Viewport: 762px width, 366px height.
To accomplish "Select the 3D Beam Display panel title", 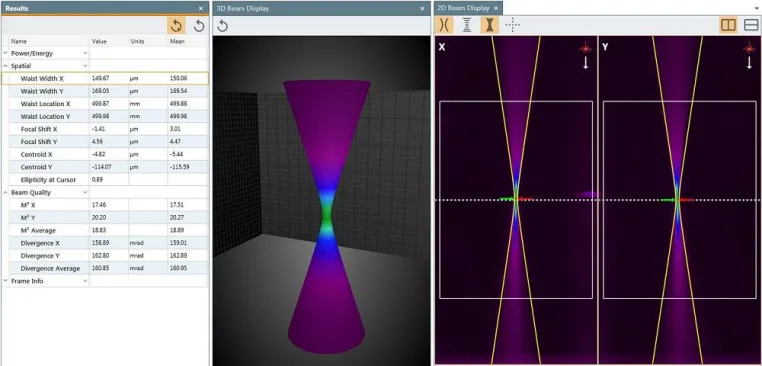I will (x=242, y=8).
